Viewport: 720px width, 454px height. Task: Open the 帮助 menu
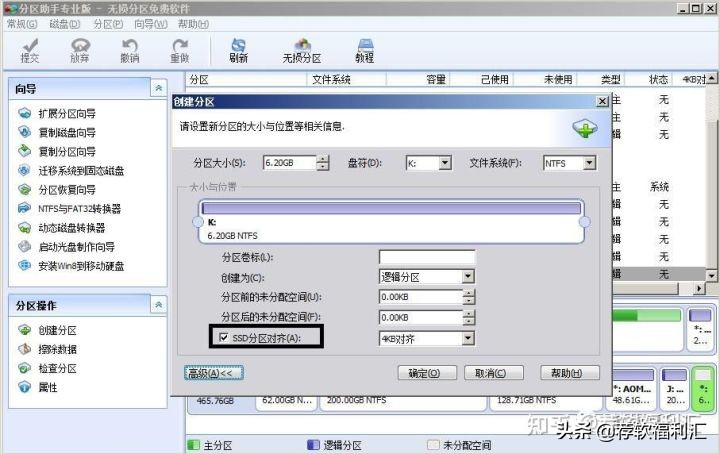(193, 24)
